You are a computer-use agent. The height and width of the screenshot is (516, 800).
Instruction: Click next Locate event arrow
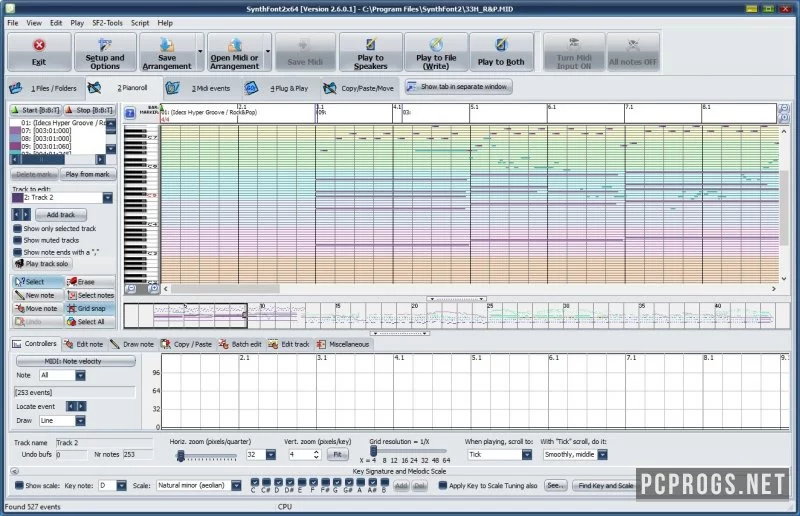81,406
